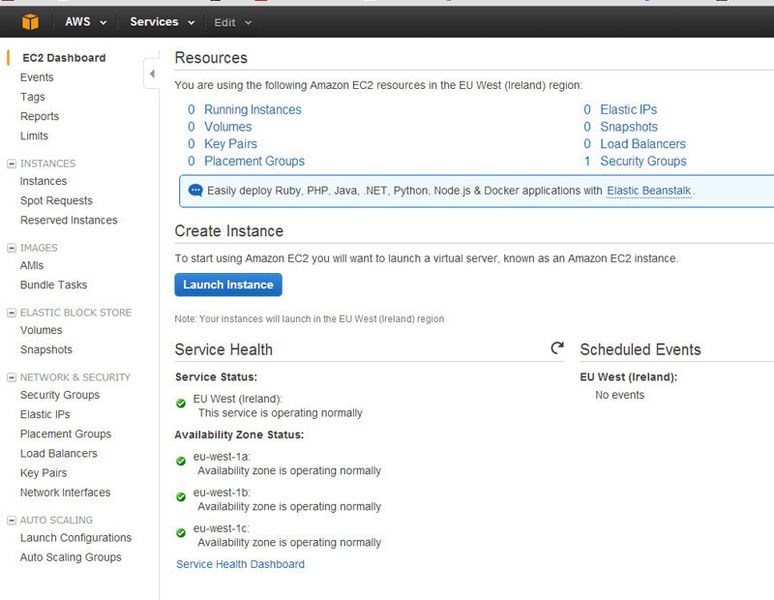Click the 'Resources' heading
Screen dimensions: 774x600
pos(211,58)
